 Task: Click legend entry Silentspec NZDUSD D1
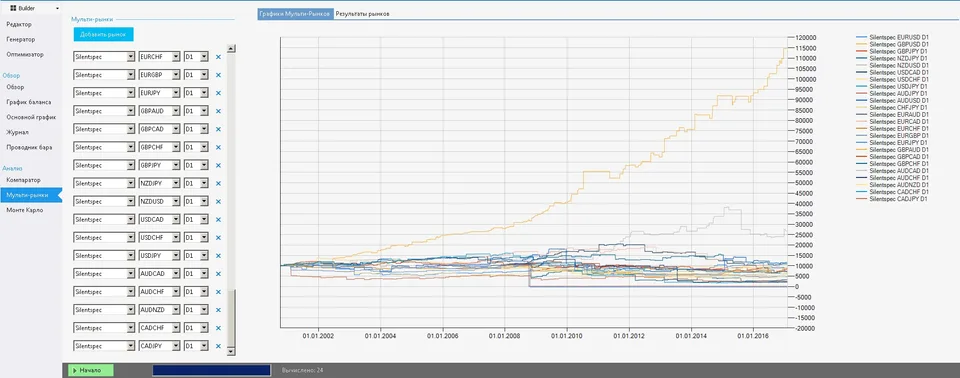tap(893, 65)
